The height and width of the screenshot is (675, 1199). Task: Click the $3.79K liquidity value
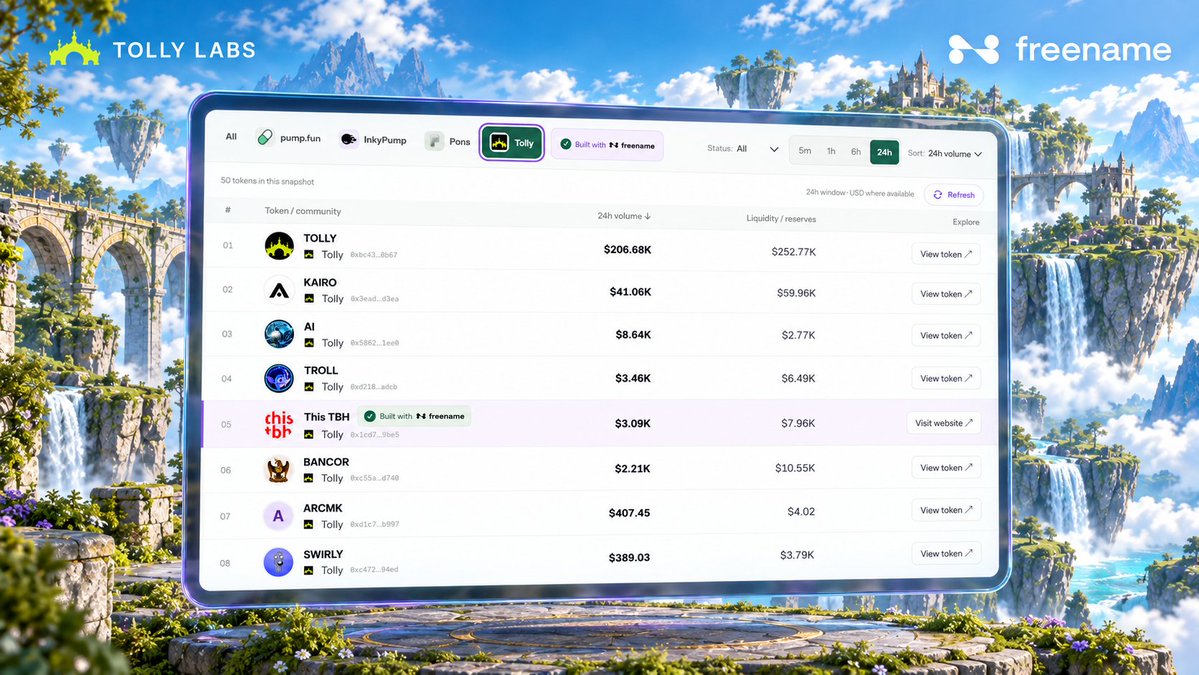coord(797,555)
